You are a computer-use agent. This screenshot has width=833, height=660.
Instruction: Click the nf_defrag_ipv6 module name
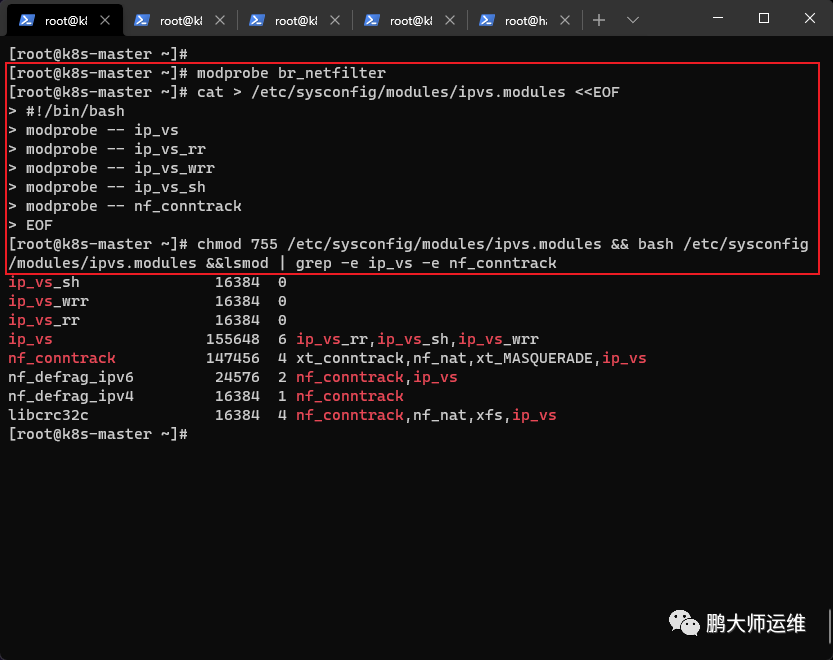(71, 378)
